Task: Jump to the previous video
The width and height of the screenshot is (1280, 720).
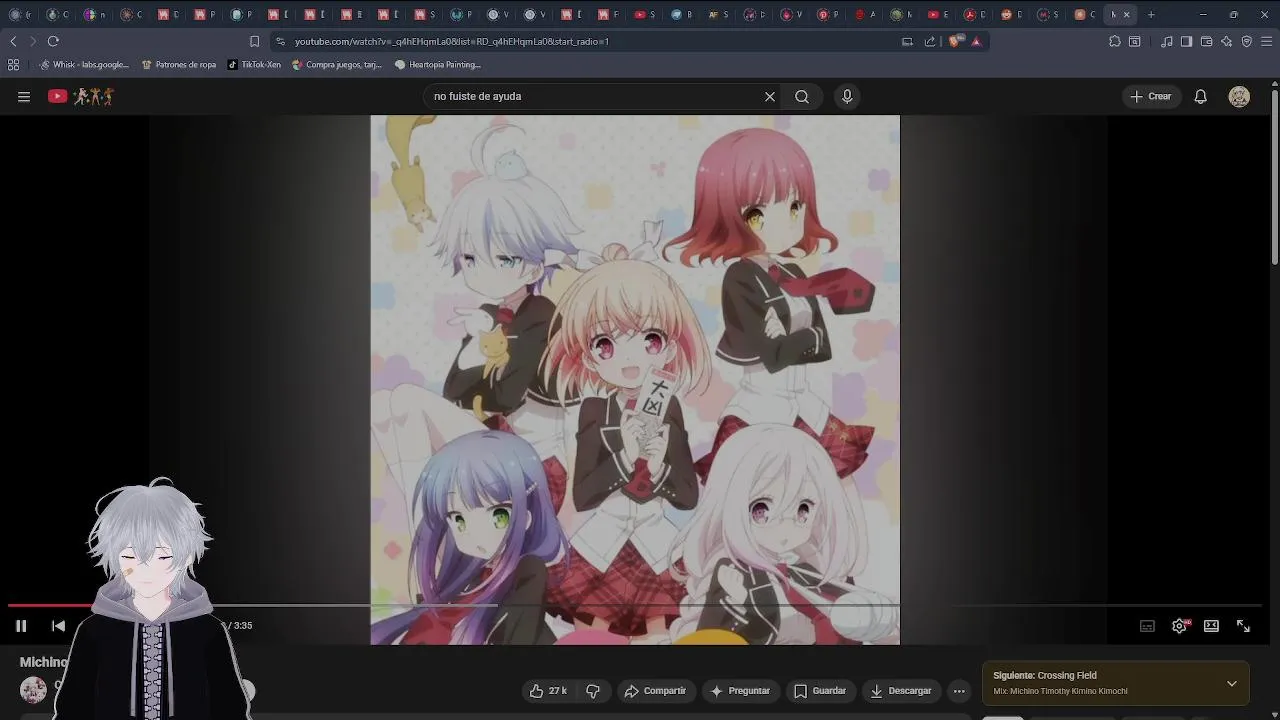Action: pyautogui.click(x=59, y=626)
